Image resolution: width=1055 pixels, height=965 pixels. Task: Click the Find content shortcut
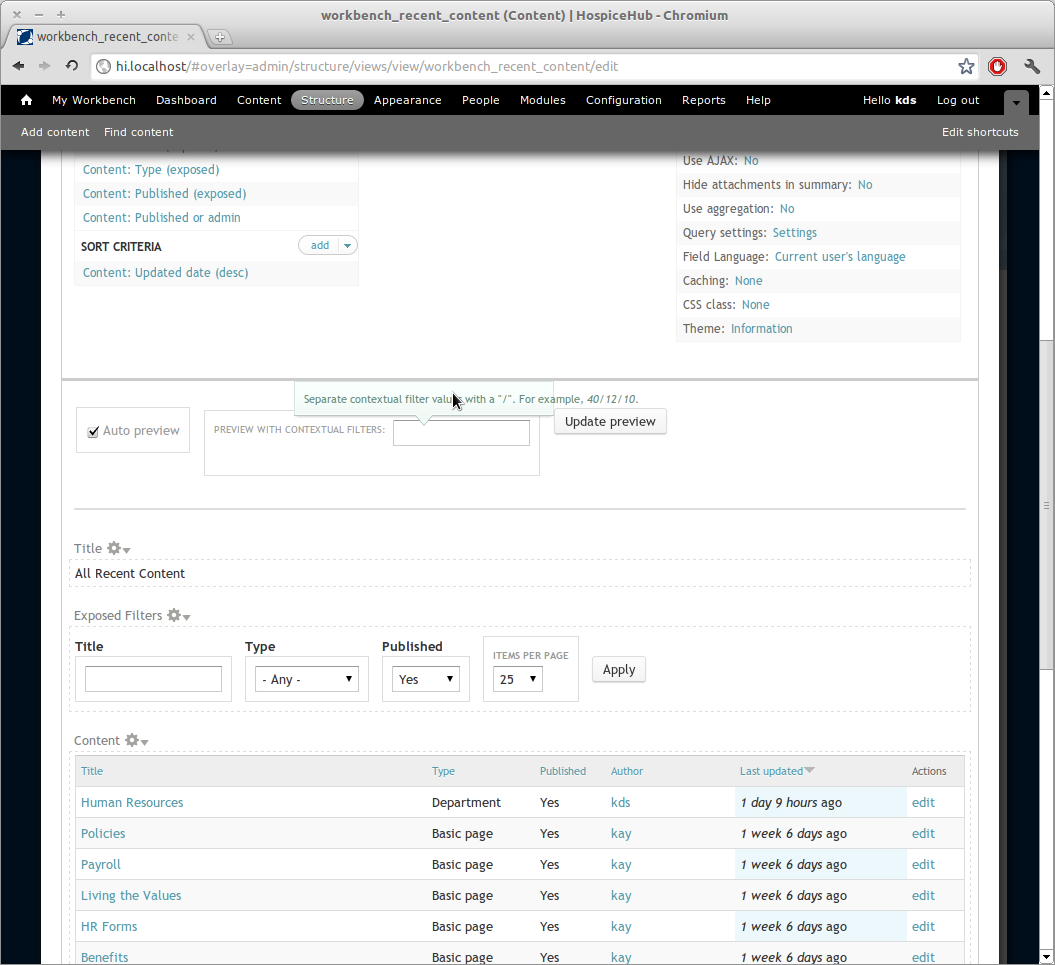click(x=139, y=133)
